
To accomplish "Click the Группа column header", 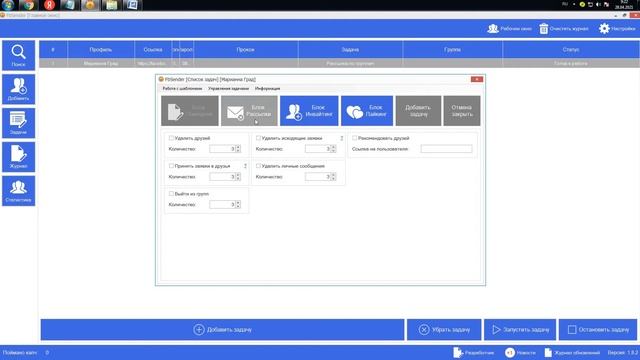I will click(453, 49).
